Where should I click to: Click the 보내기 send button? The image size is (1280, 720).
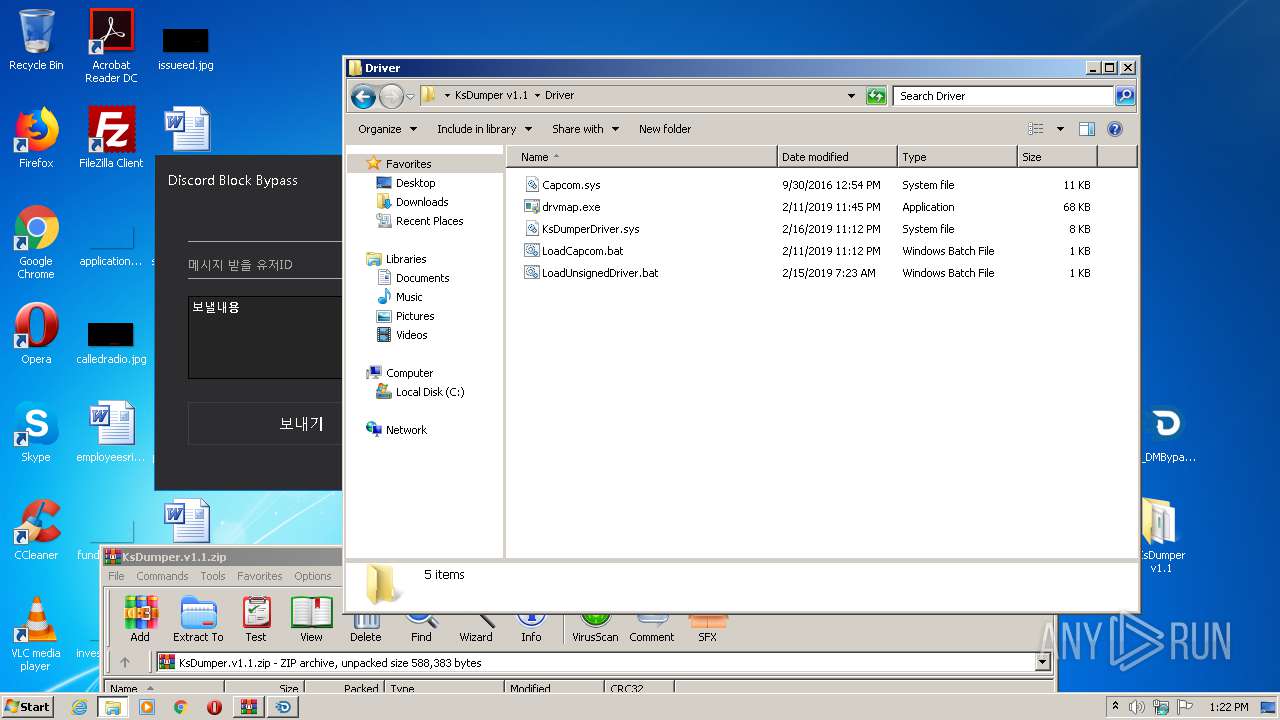point(265,424)
